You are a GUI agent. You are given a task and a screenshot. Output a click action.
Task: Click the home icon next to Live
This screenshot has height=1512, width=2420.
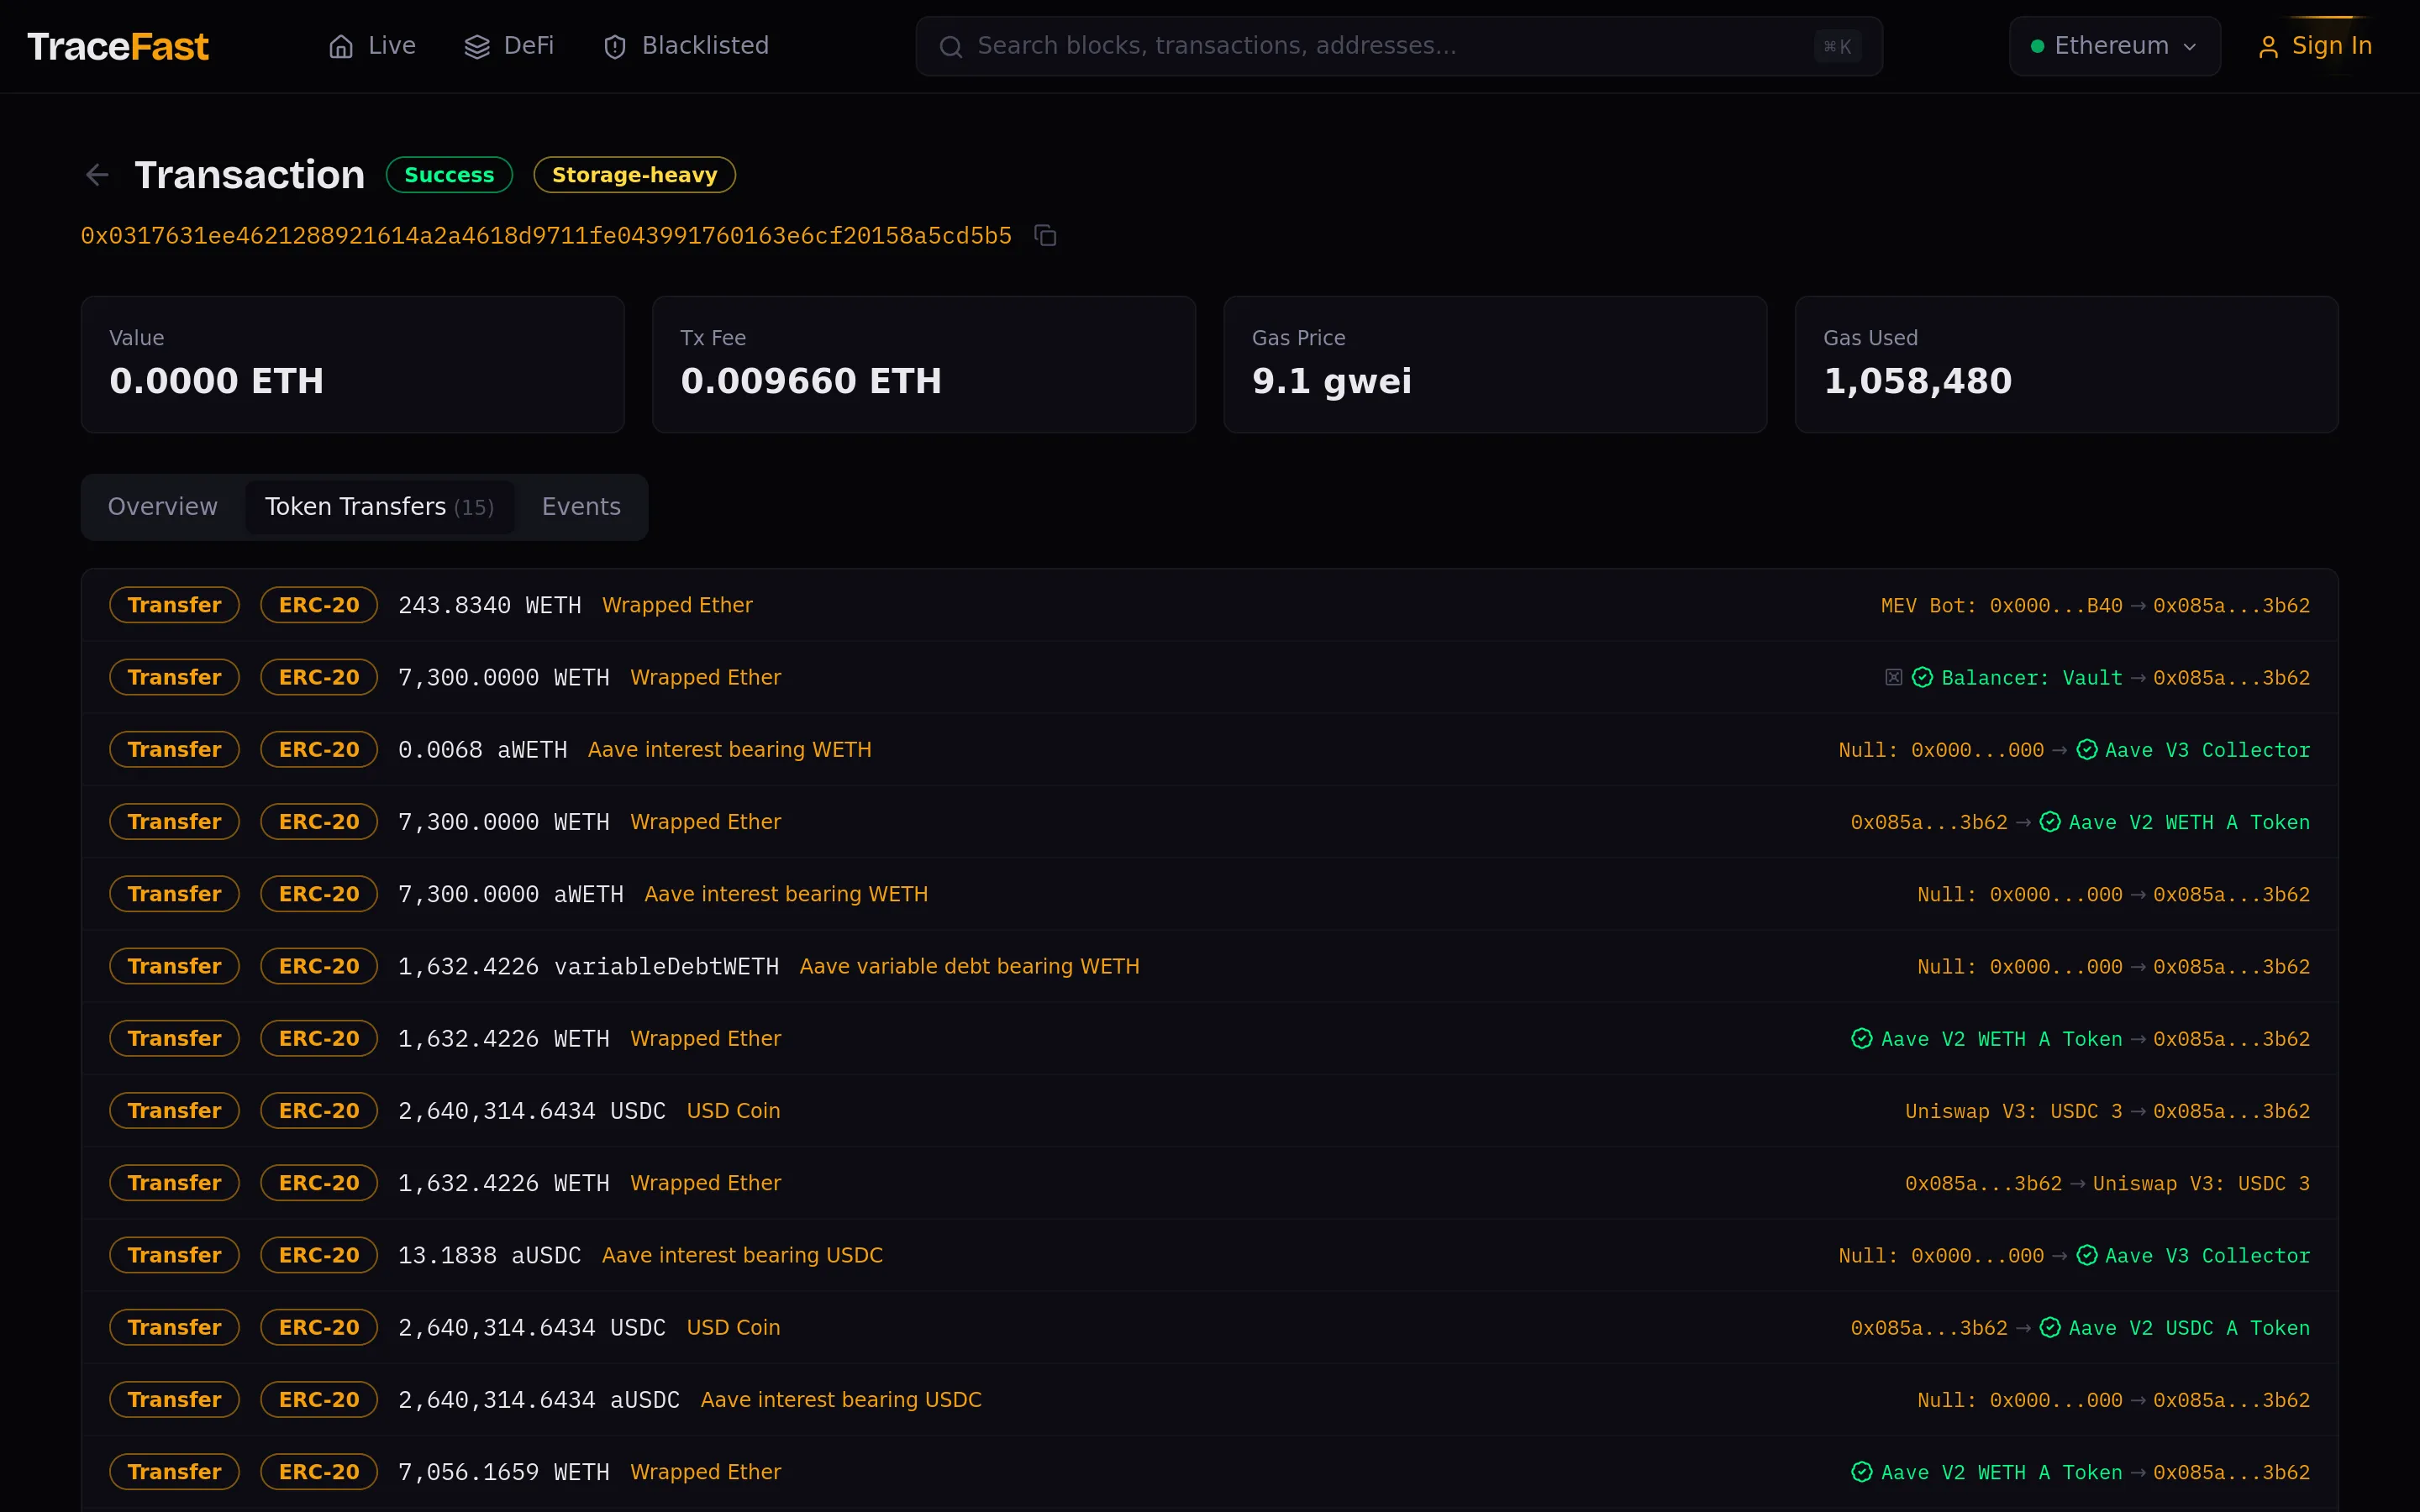(x=341, y=47)
